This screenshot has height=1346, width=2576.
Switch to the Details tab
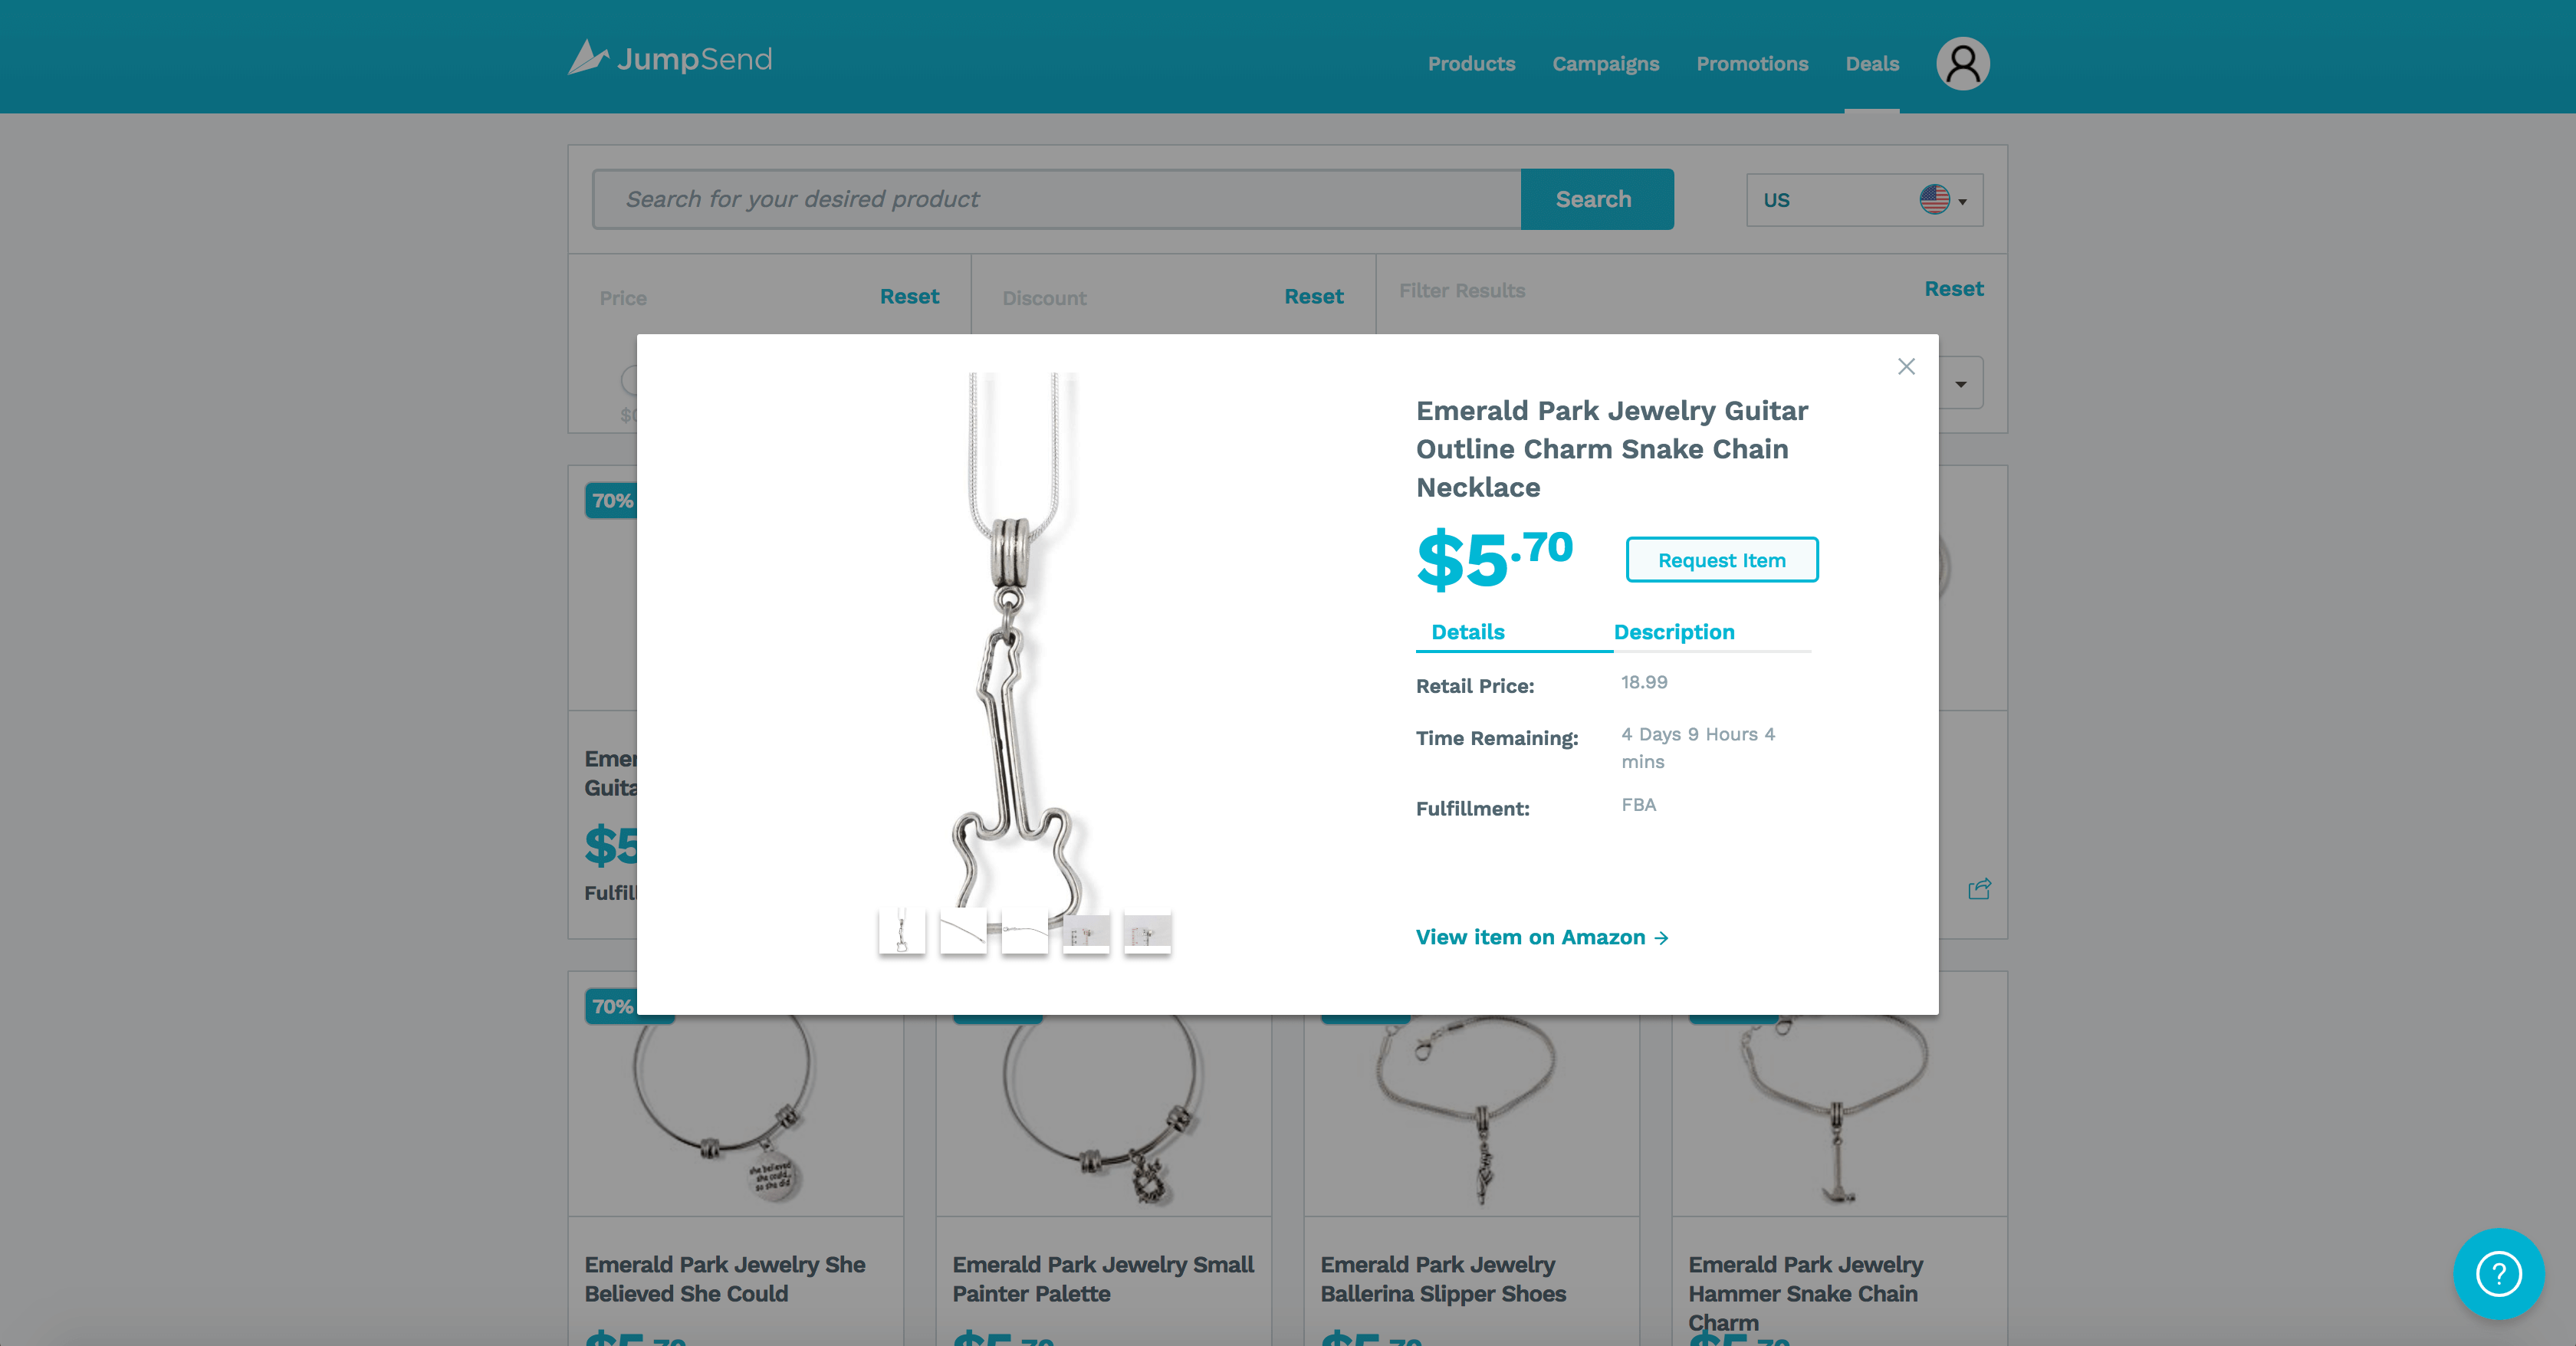coord(1467,631)
